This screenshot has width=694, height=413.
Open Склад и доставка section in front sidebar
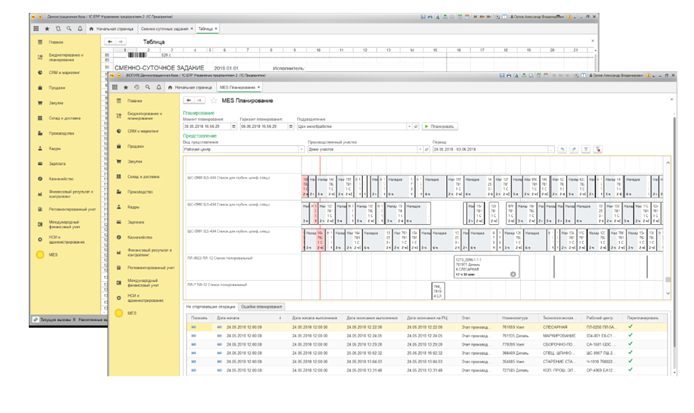point(143,177)
